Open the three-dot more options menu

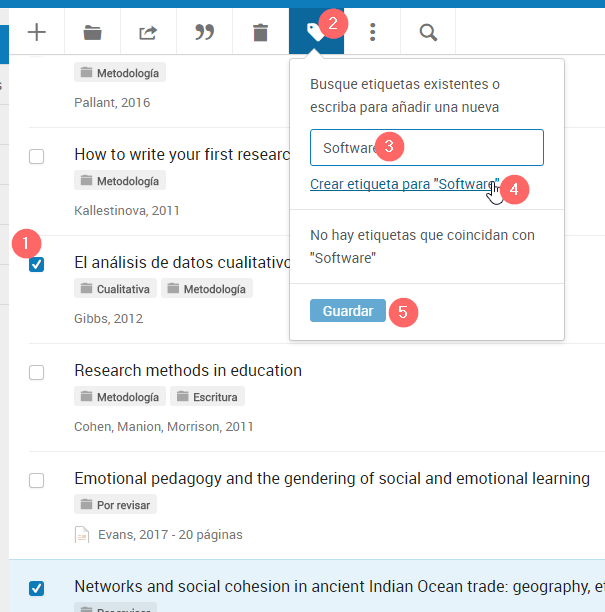pos(372,32)
